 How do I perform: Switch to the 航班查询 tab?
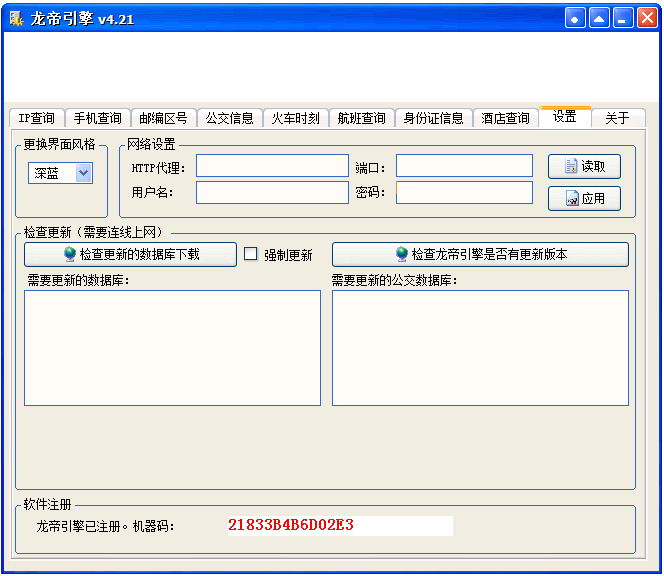pyautogui.click(x=362, y=118)
